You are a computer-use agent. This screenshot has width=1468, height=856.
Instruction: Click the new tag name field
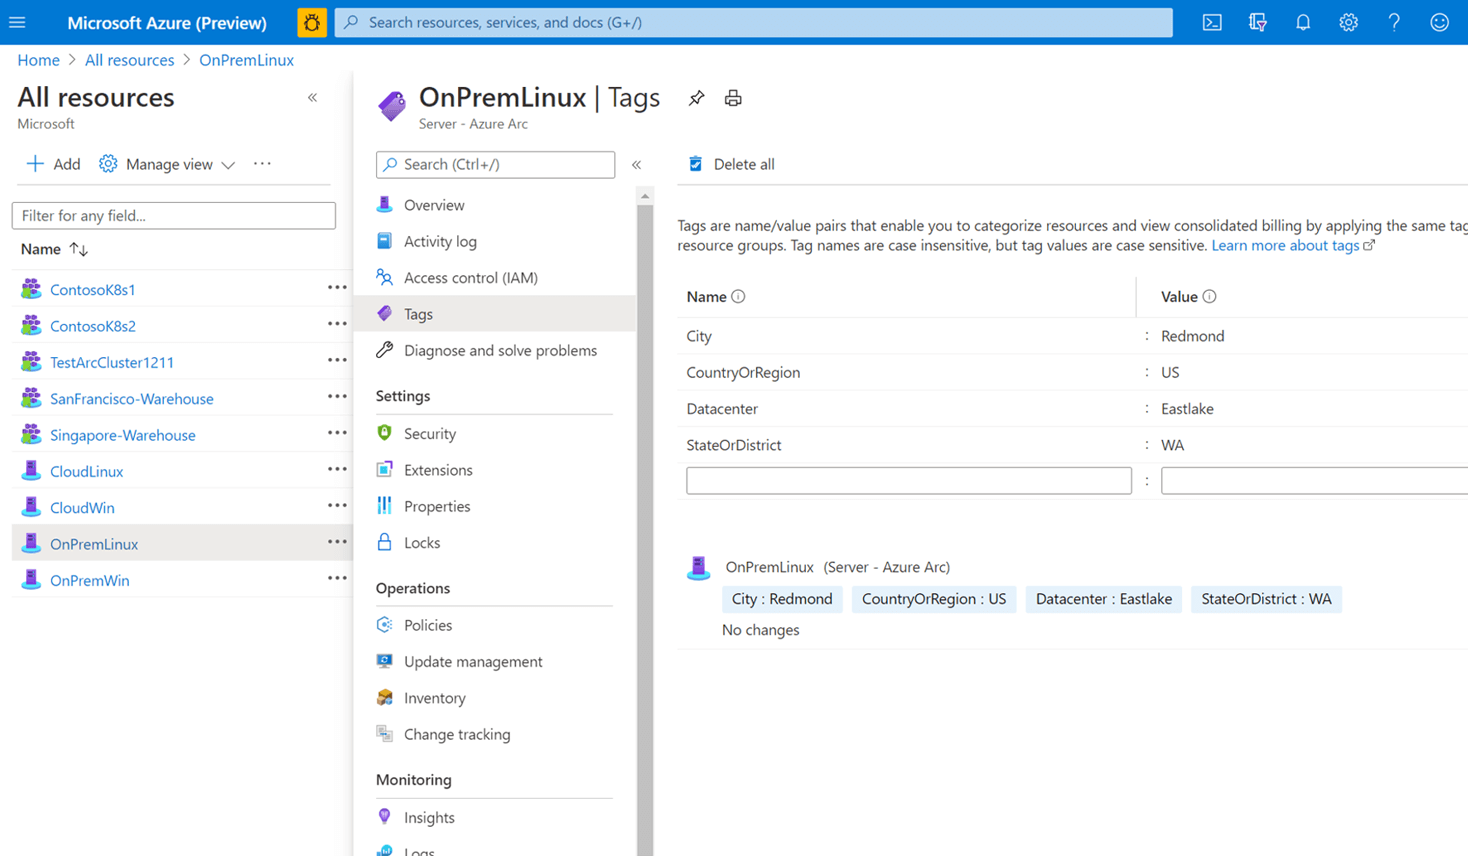[908, 481]
